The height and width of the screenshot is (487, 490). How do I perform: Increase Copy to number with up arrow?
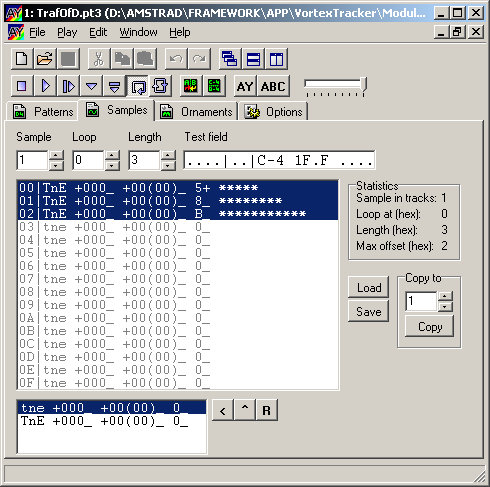pyautogui.click(x=445, y=296)
